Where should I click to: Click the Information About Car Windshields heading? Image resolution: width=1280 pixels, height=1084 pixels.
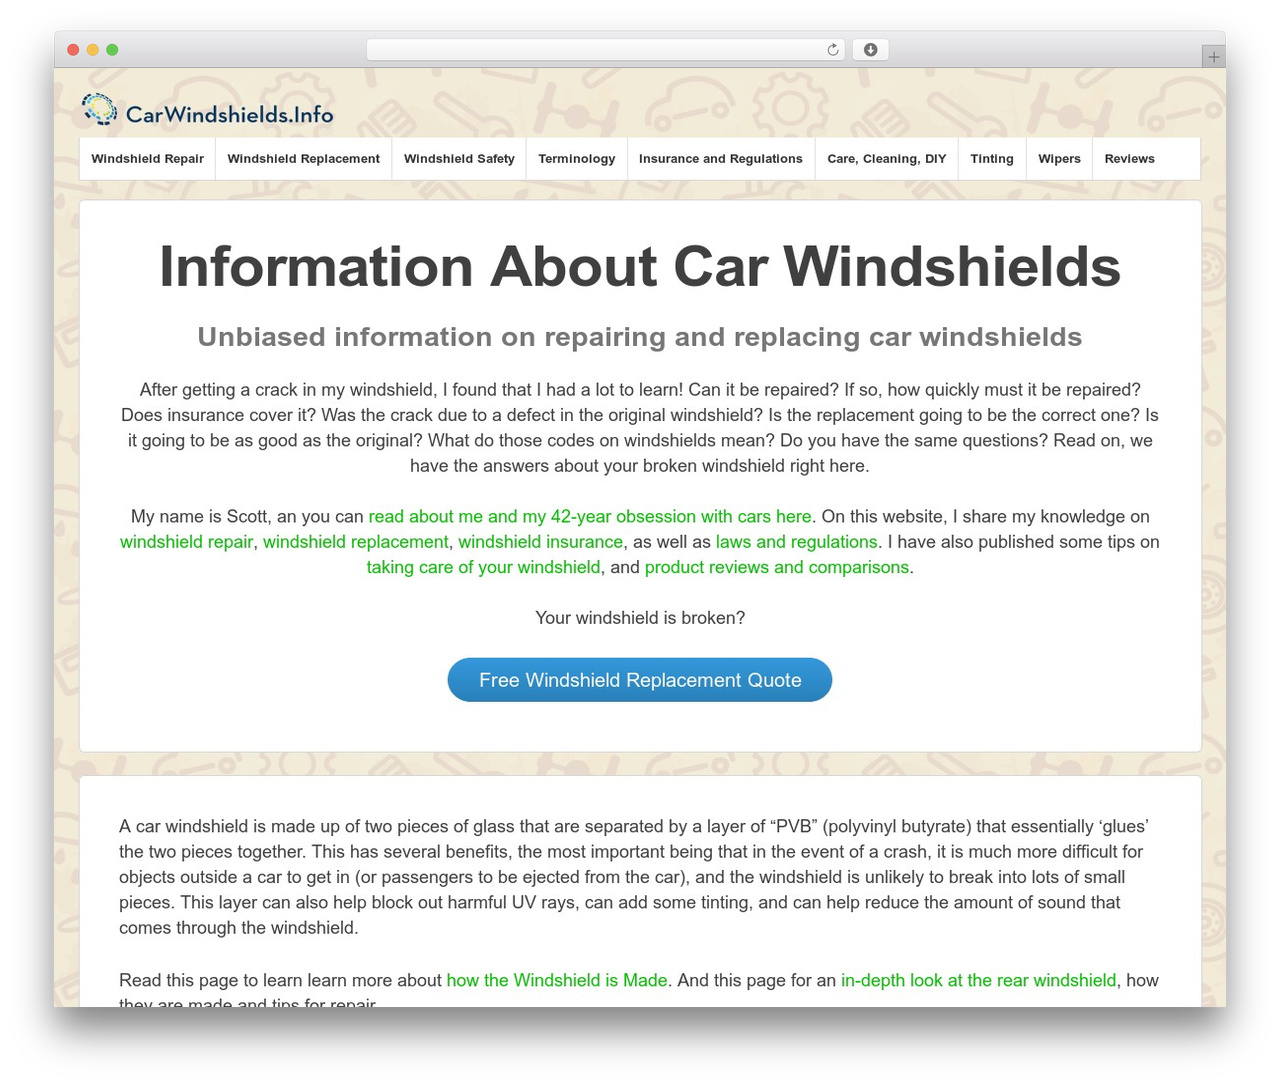(x=640, y=267)
